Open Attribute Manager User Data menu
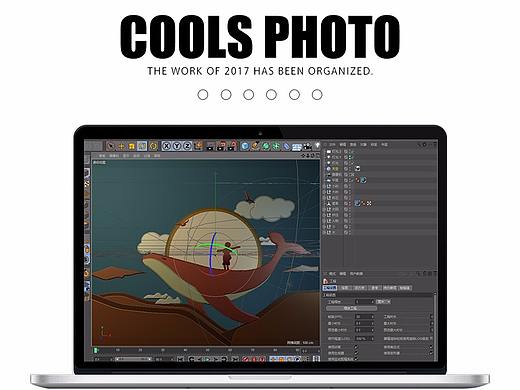This screenshot has height=390, width=520. [356, 274]
